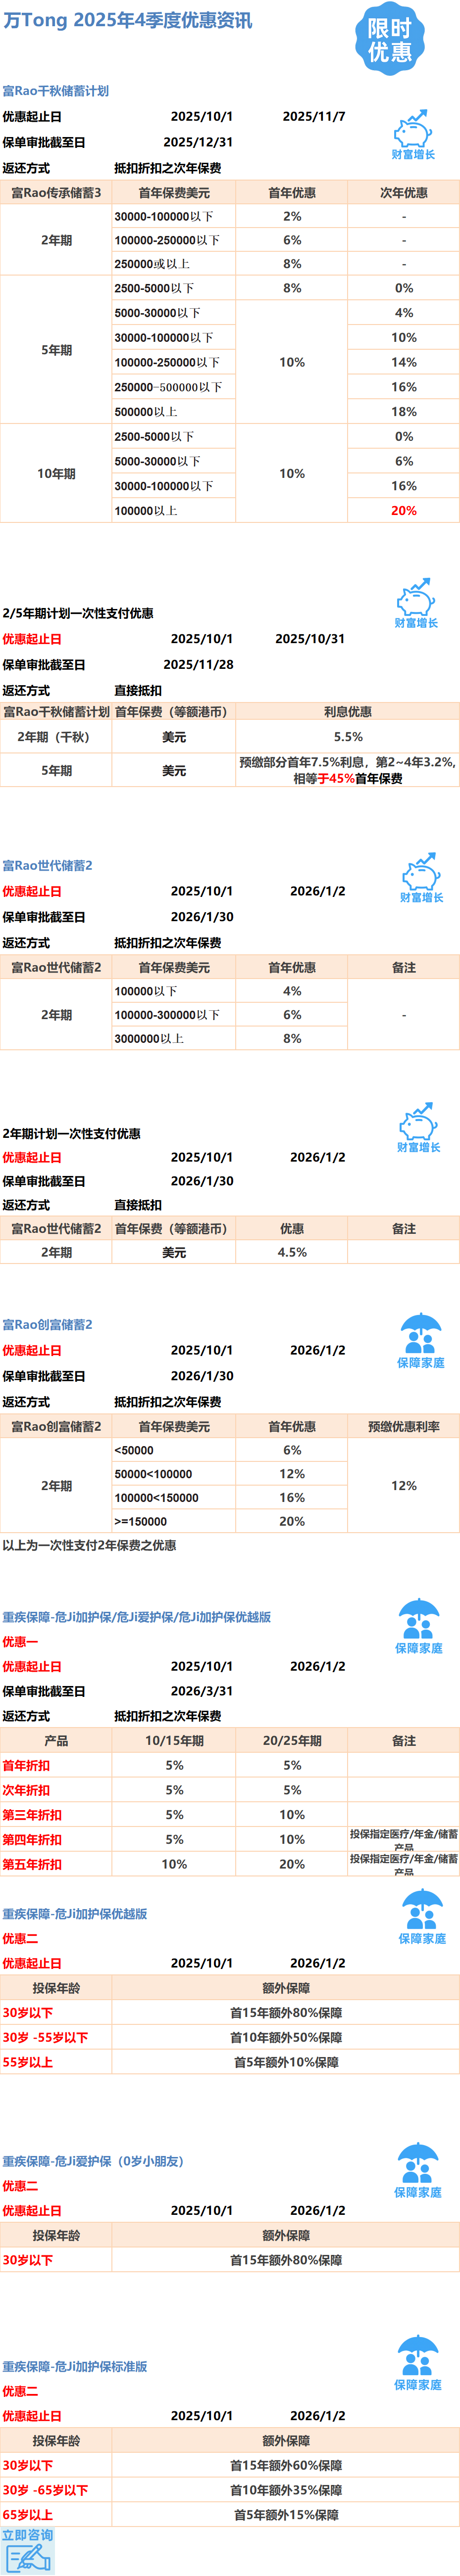Select piggy bank icon above 2/5年期计划一次性支付优惠

coord(415,598)
